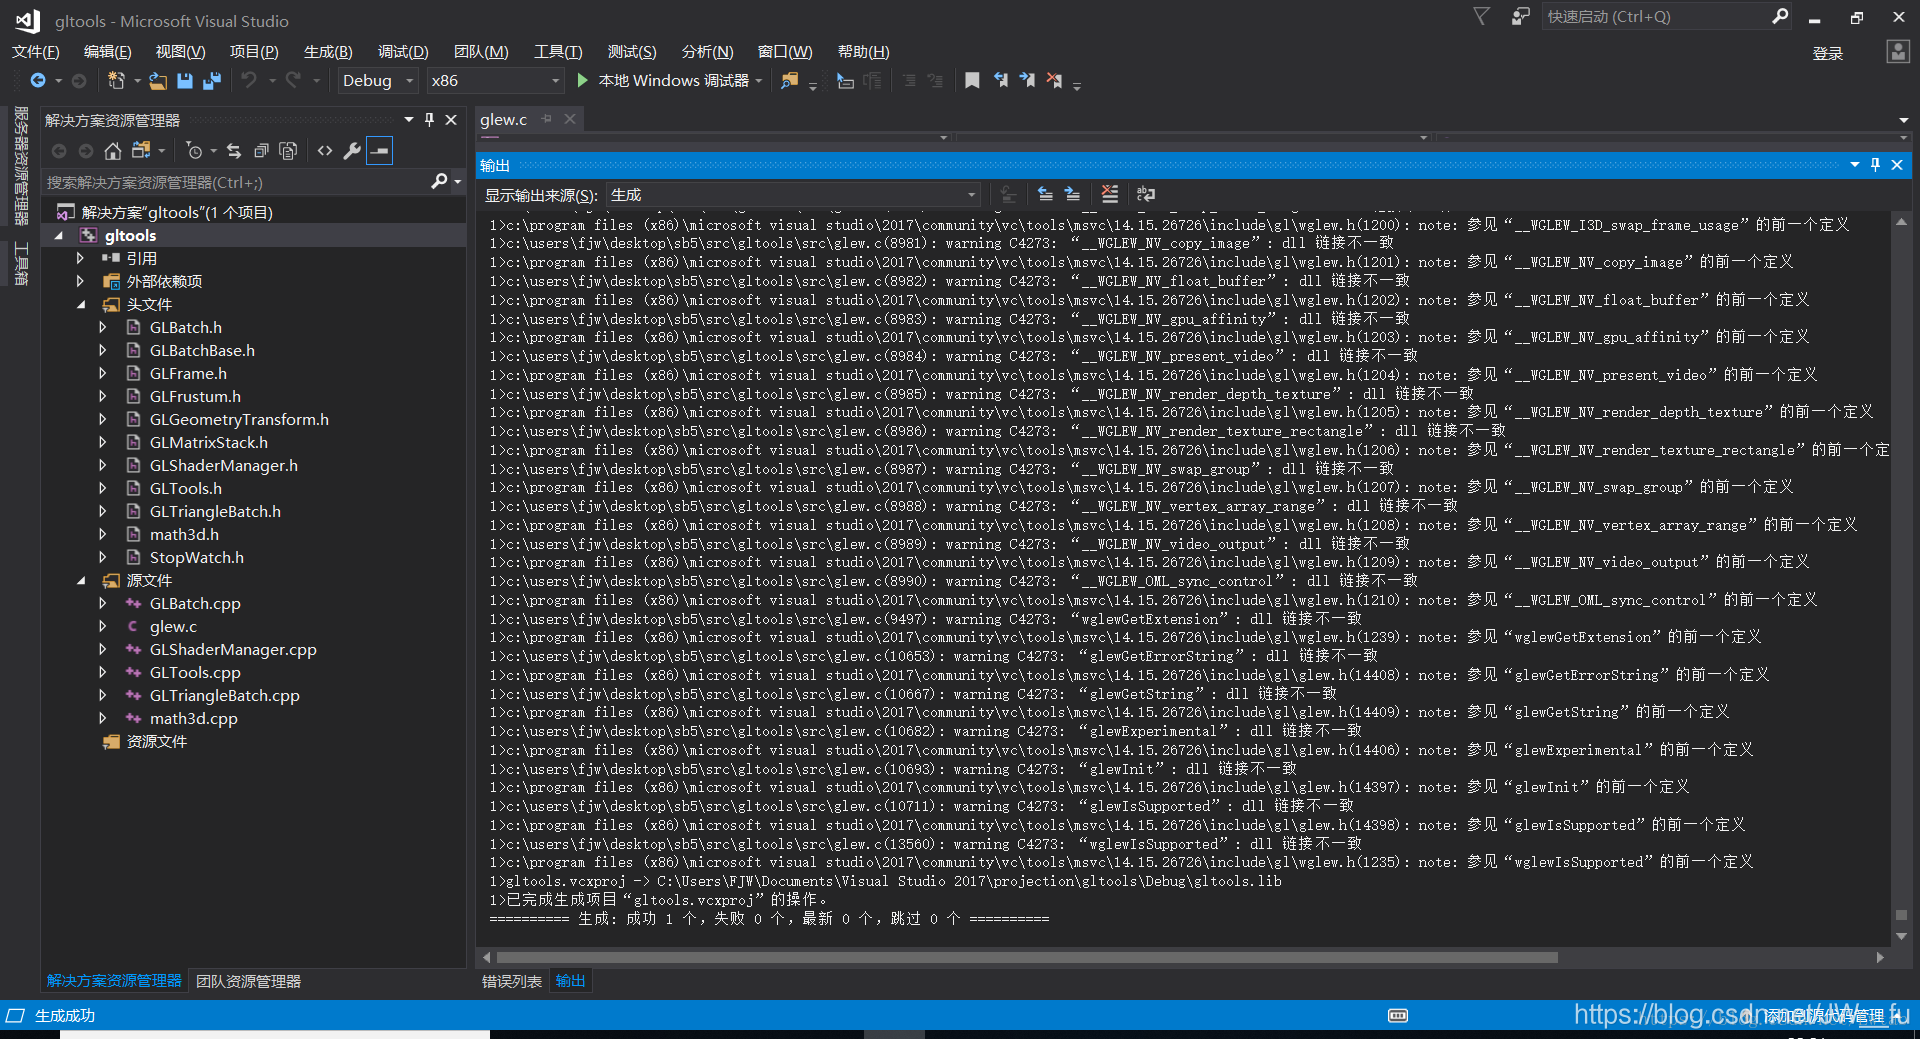The height and width of the screenshot is (1039, 1920).
Task: Collapse the 头文件 folder
Action: 81,304
